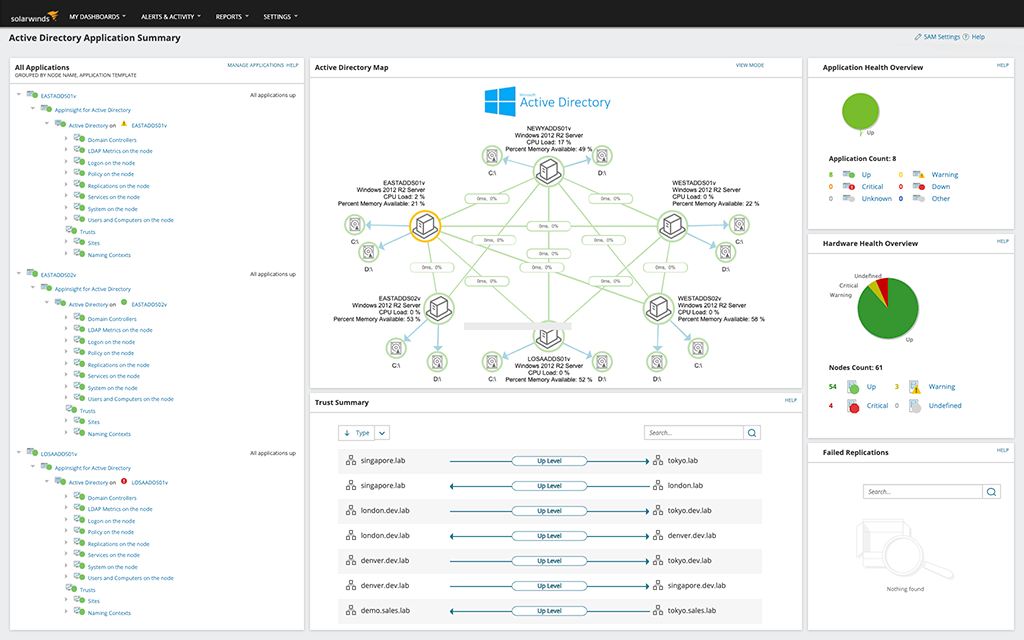Click Manage Applications link
Image resolution: width=1024 pixels, height=640 pixels.
click(x=255, y=65)
